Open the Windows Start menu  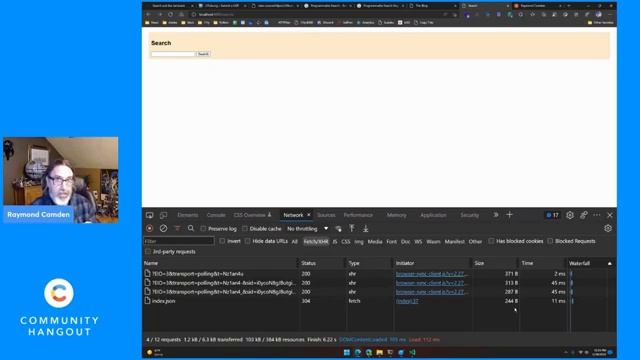[x=347, y=352]
